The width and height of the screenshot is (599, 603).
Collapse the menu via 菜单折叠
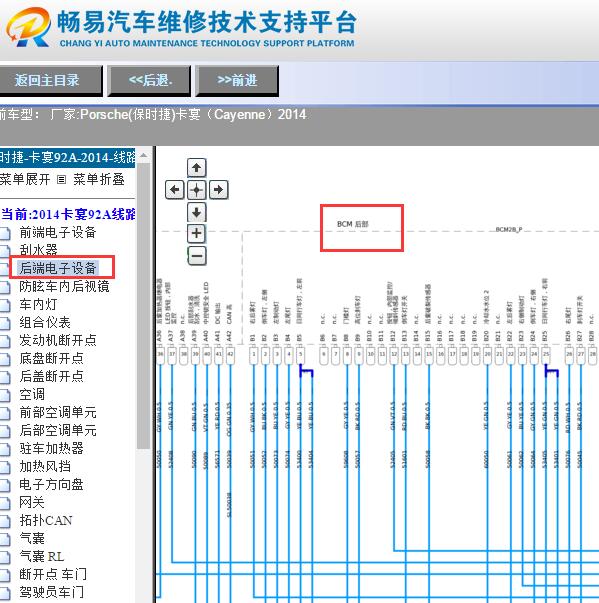[x=99, y=179]
